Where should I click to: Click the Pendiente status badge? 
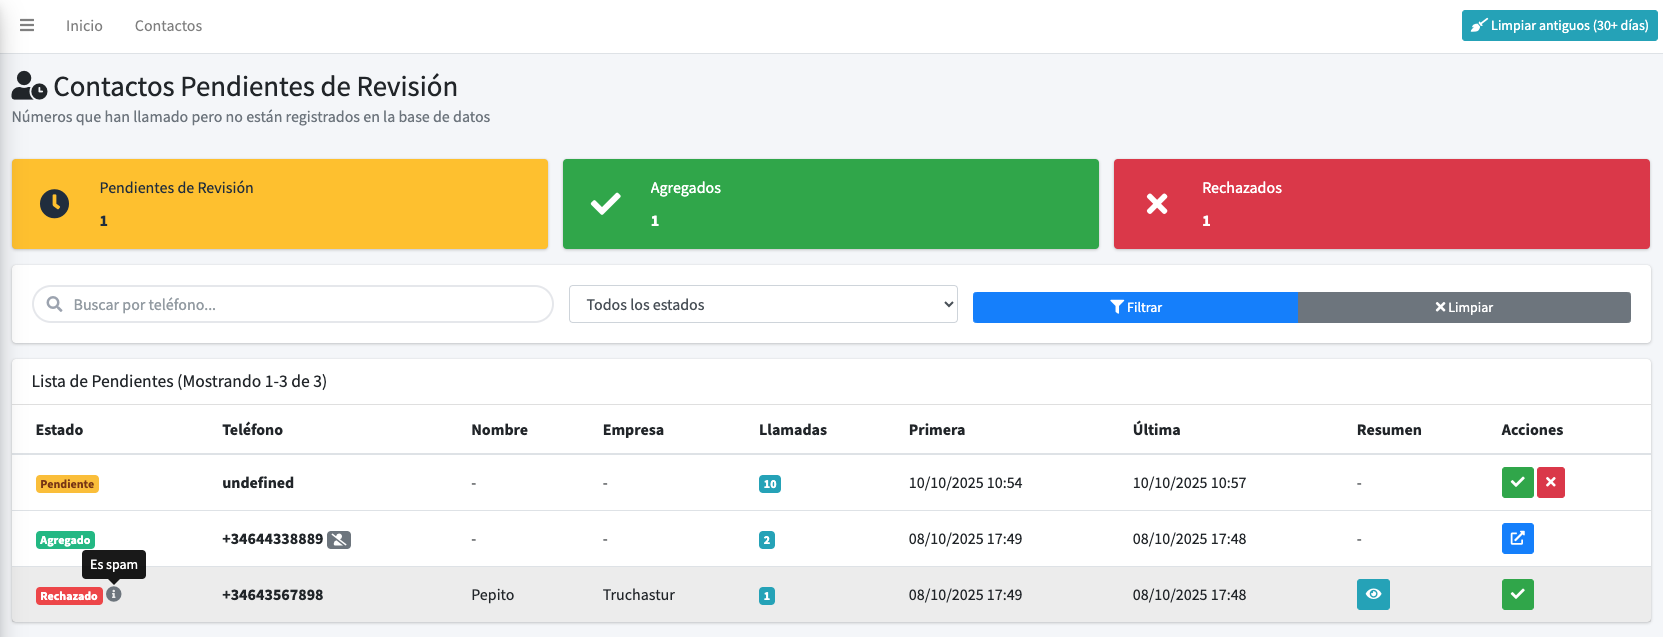[x=67, y=484]
